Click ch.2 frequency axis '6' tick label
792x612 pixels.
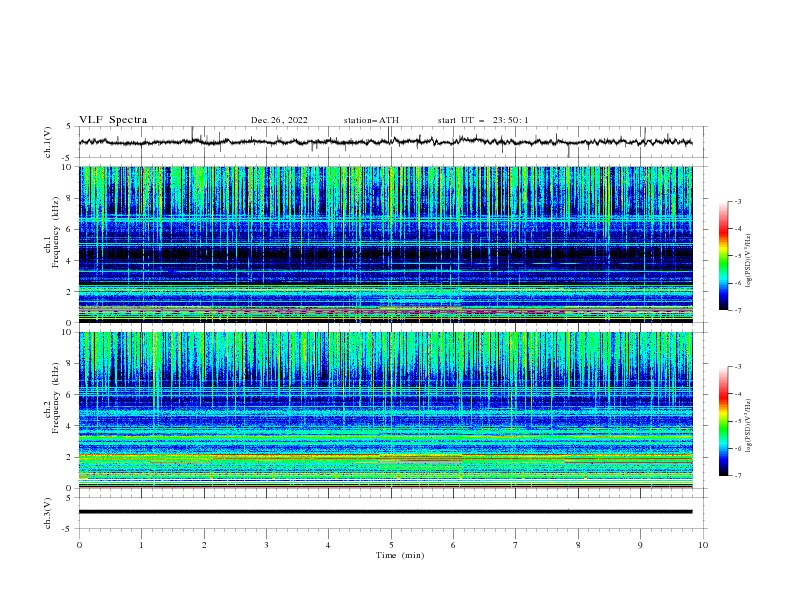pyautogui.click(x=70, y=395)
